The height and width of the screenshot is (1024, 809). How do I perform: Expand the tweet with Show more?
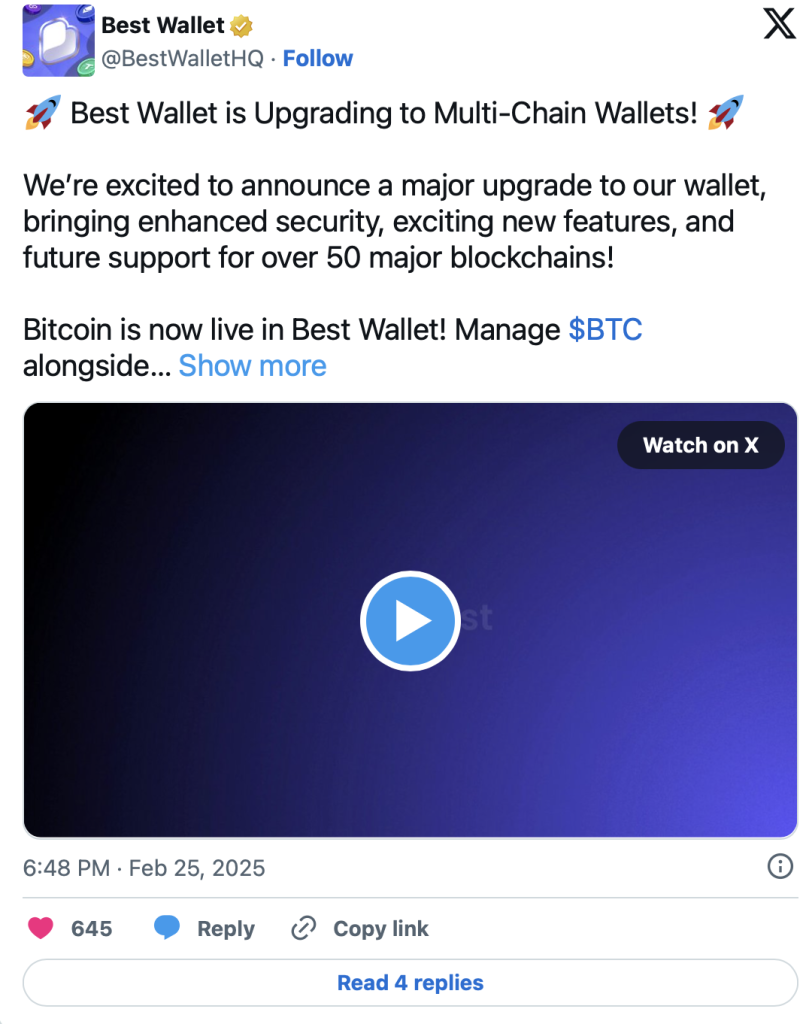click(252, 365)
